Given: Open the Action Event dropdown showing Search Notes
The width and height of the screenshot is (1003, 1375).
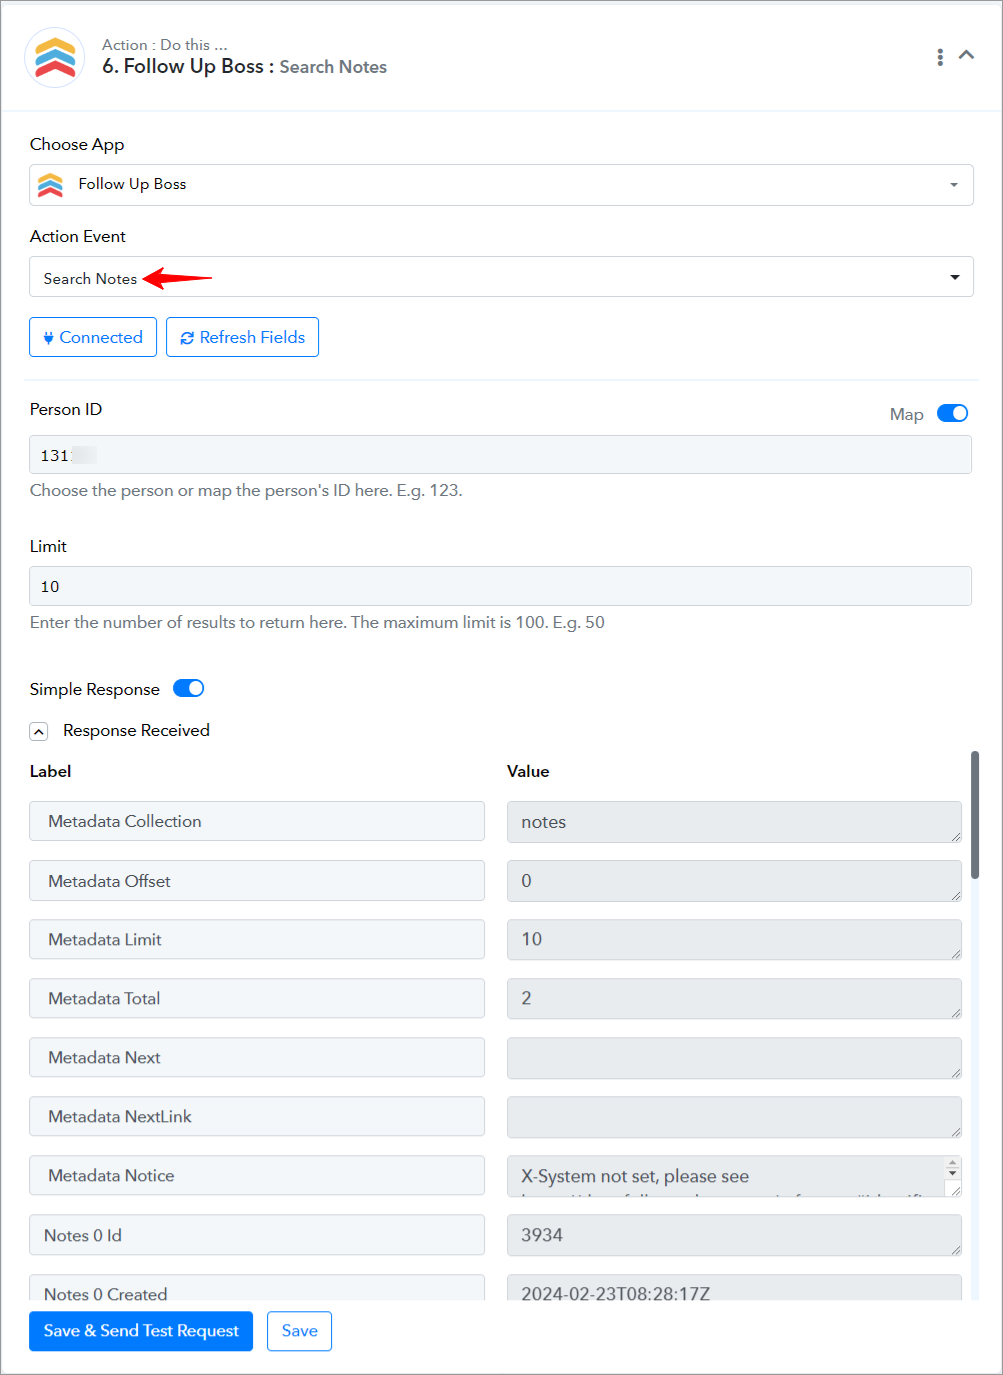Looking at the screenshot, I should click(501, 277).
